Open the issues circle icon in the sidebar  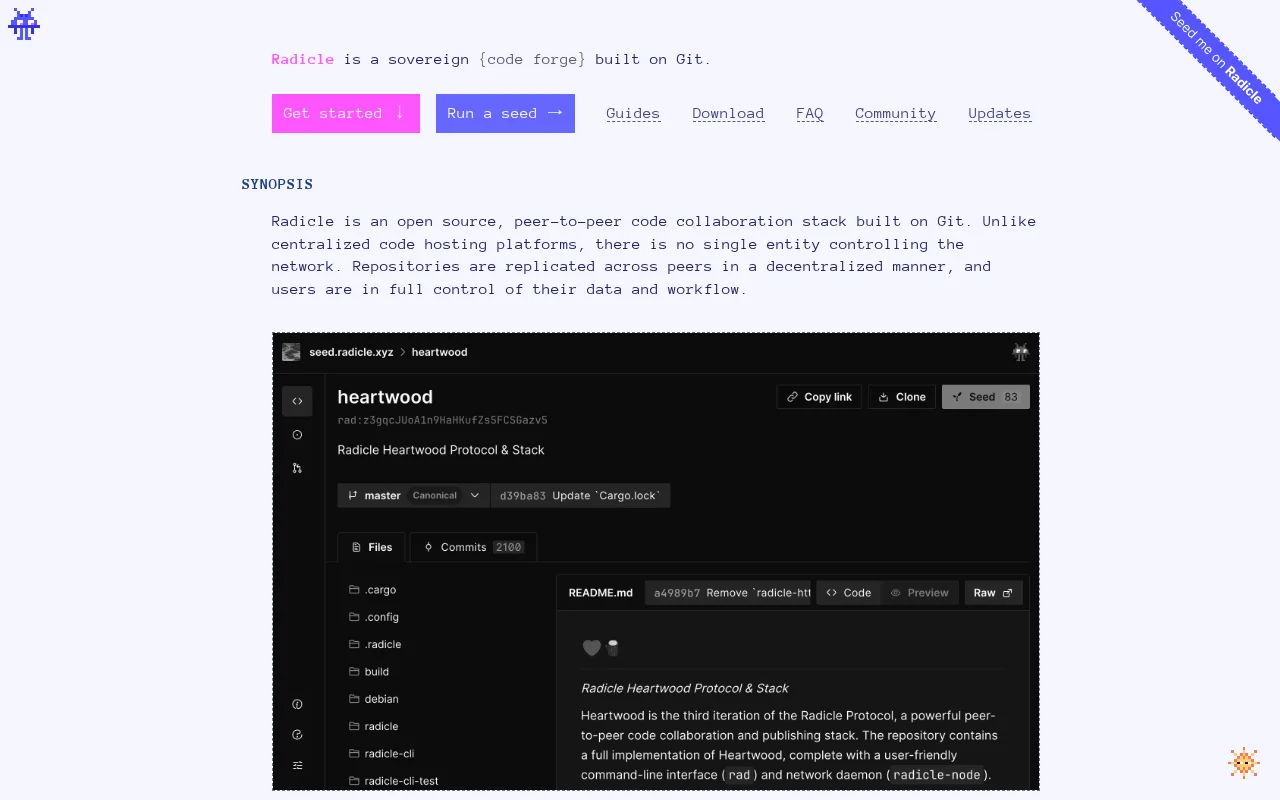click(297, 435)
